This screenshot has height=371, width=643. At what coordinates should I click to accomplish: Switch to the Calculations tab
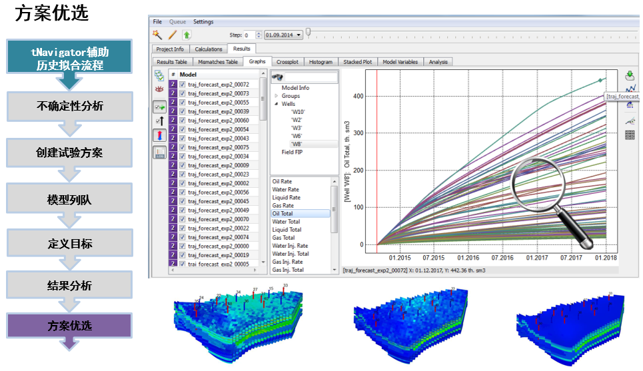[208, 49]
